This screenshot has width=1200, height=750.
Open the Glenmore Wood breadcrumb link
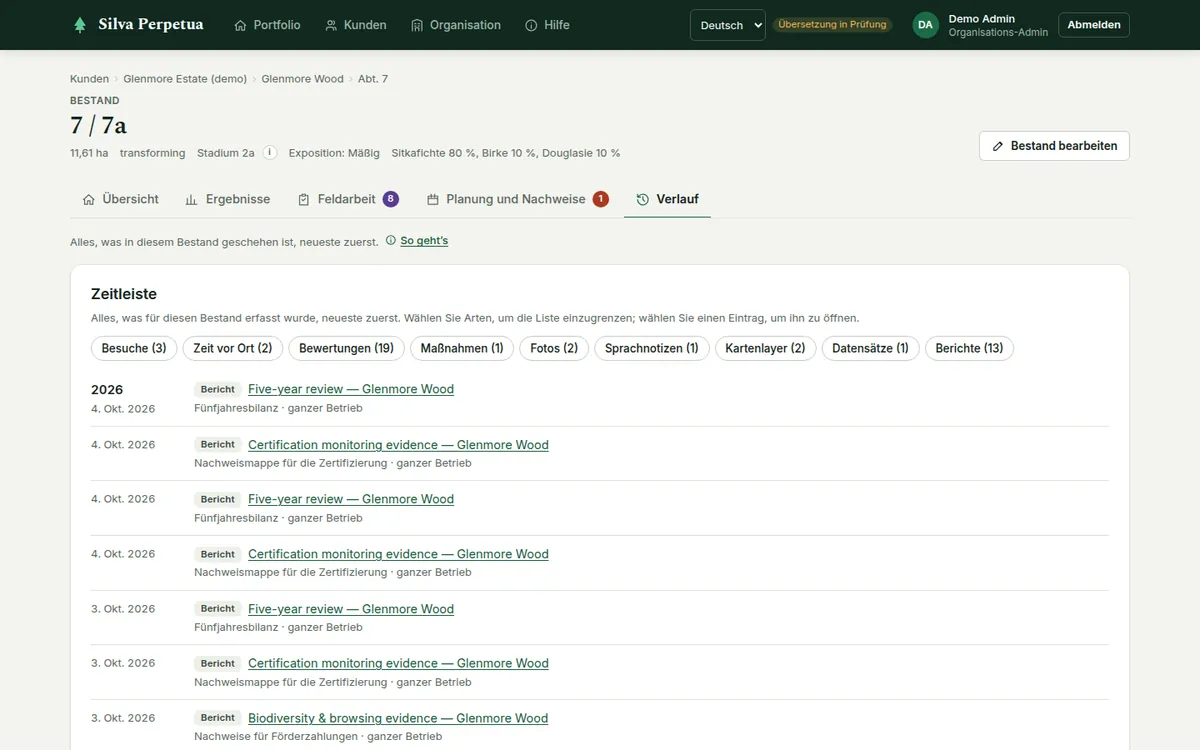pyautogui.click(x=302, y=79)
